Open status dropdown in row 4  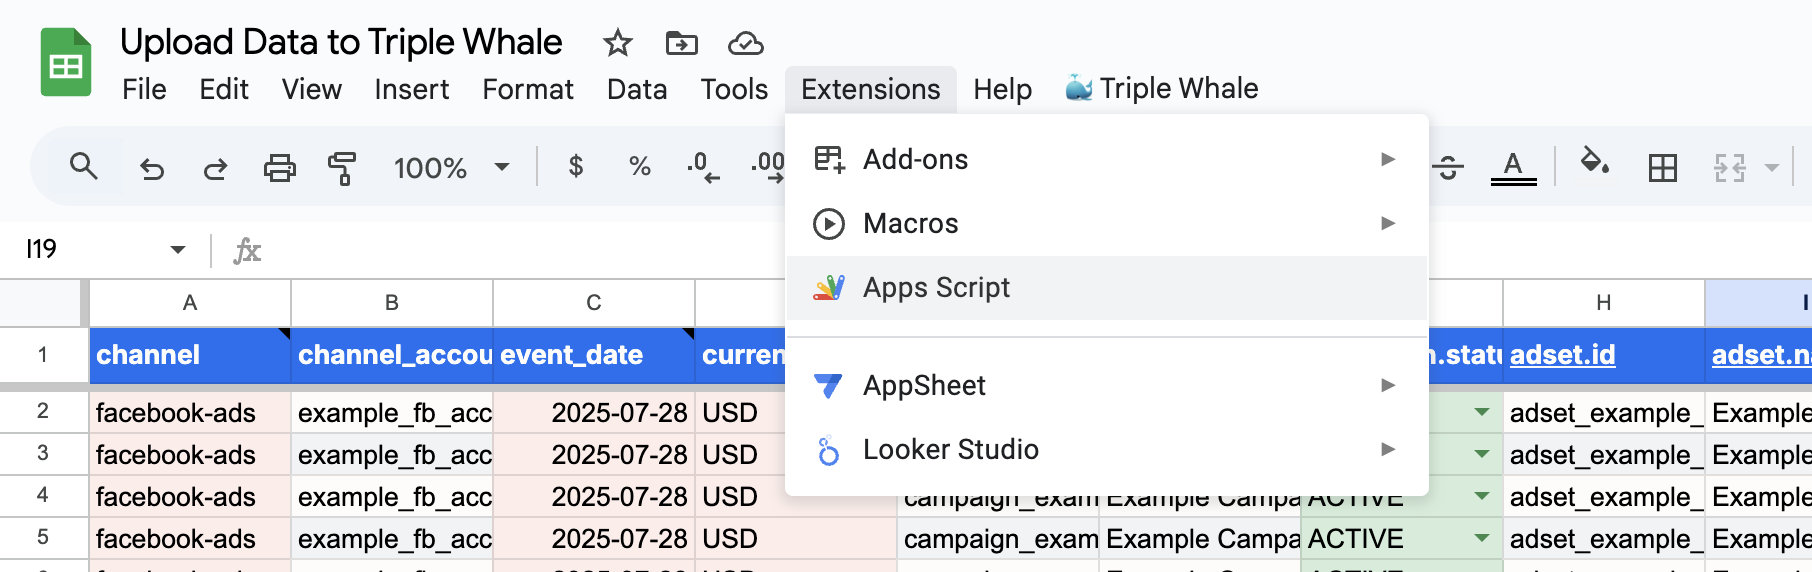tap(1481, 496)
